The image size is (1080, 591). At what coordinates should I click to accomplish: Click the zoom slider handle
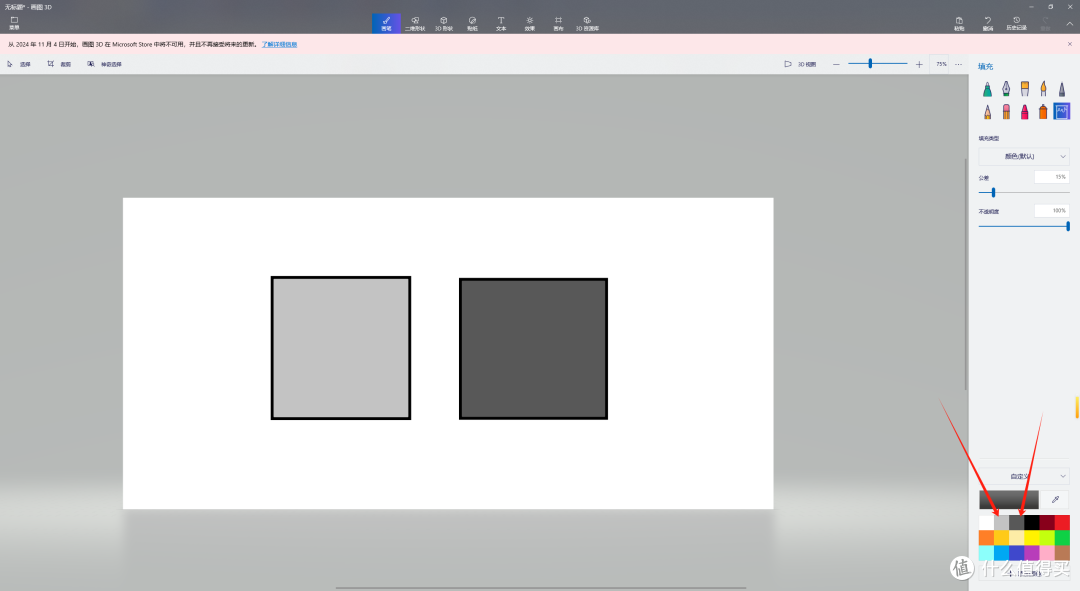pyautogui.click(x=870, y=63)
